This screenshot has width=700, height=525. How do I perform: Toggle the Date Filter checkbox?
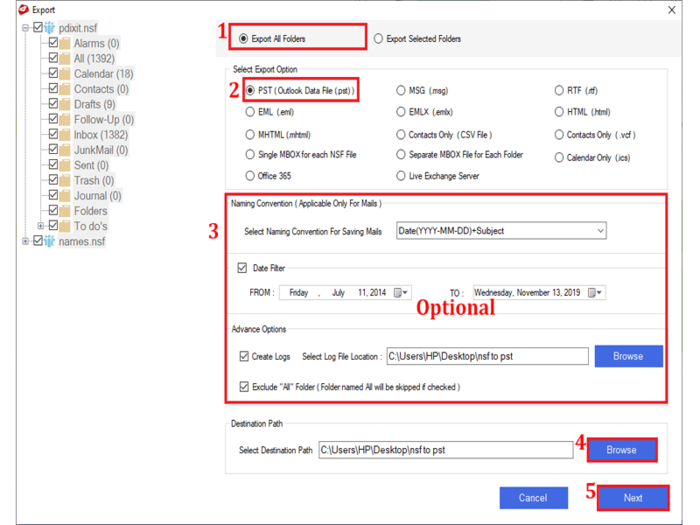242,268
